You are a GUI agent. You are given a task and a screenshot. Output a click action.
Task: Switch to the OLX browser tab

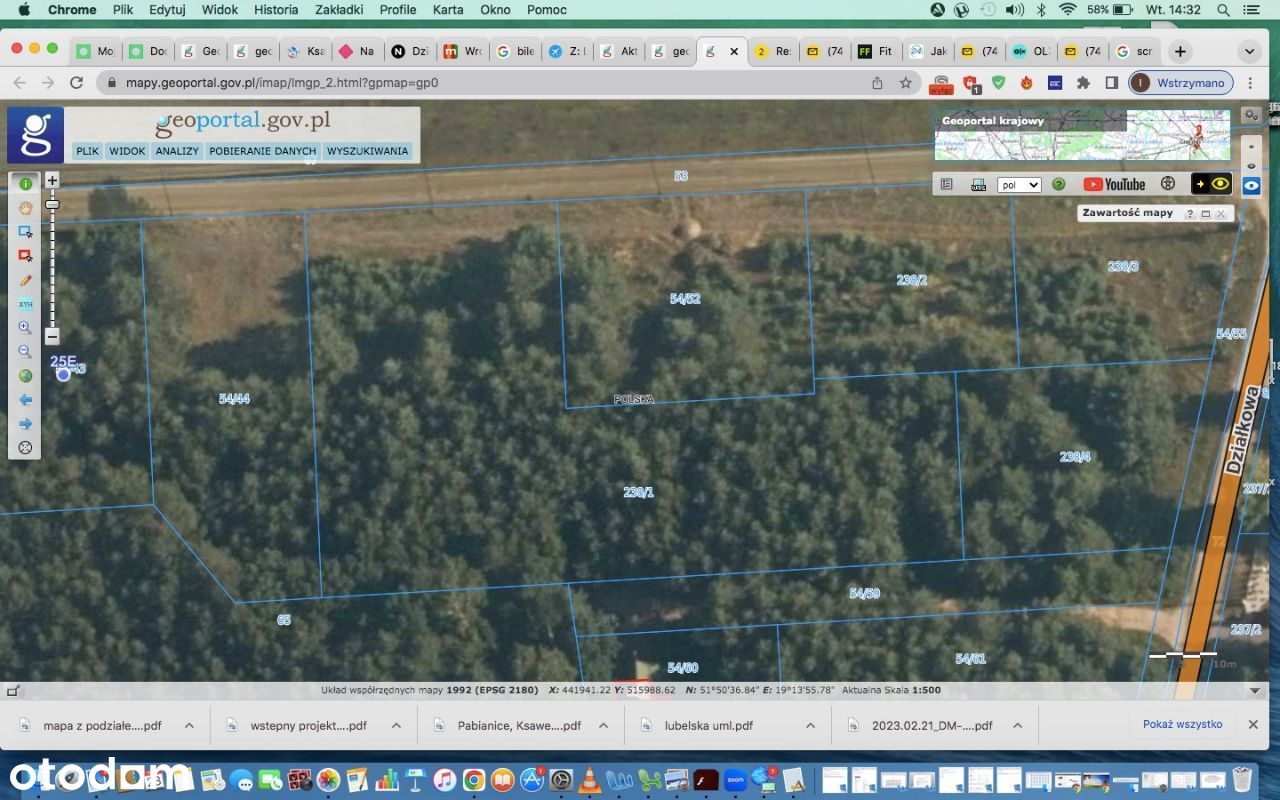[x=1031, y=51]
